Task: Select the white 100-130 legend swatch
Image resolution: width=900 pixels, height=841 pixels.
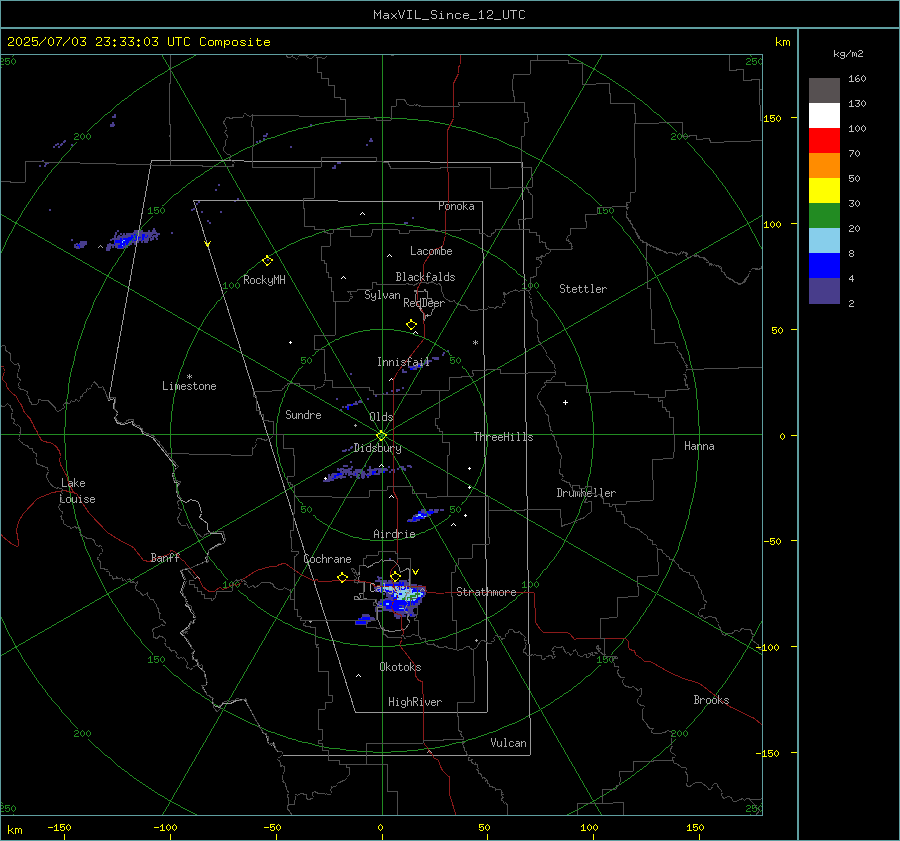Action: click(x=824, y=116)
